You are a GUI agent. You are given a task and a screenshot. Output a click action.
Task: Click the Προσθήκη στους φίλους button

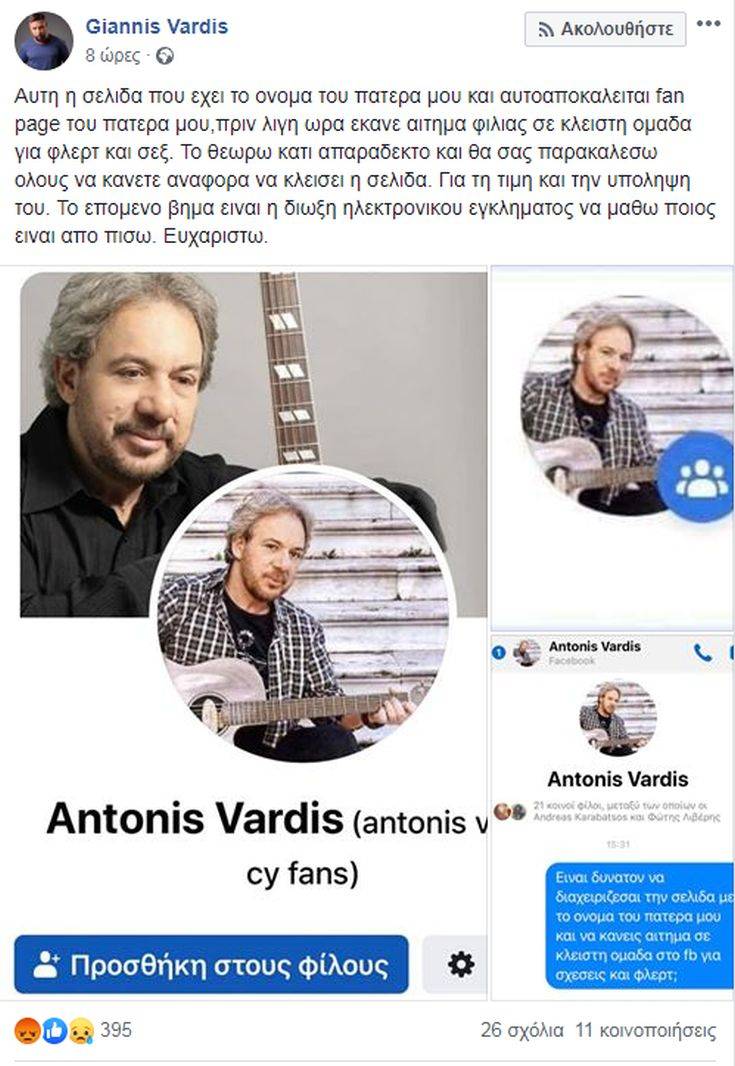[211, 964]
